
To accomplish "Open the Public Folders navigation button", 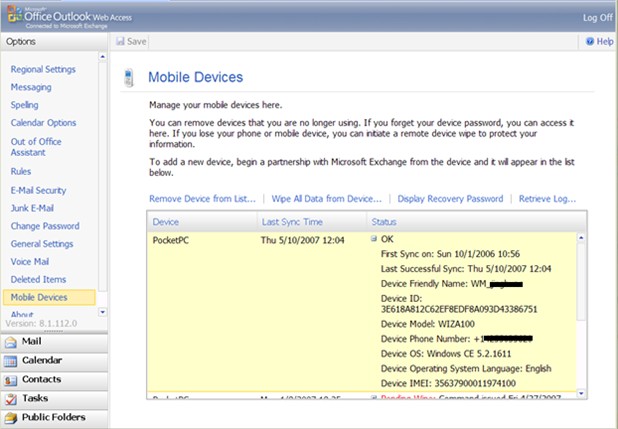I will pyautogui.click(x=54, y=418).
